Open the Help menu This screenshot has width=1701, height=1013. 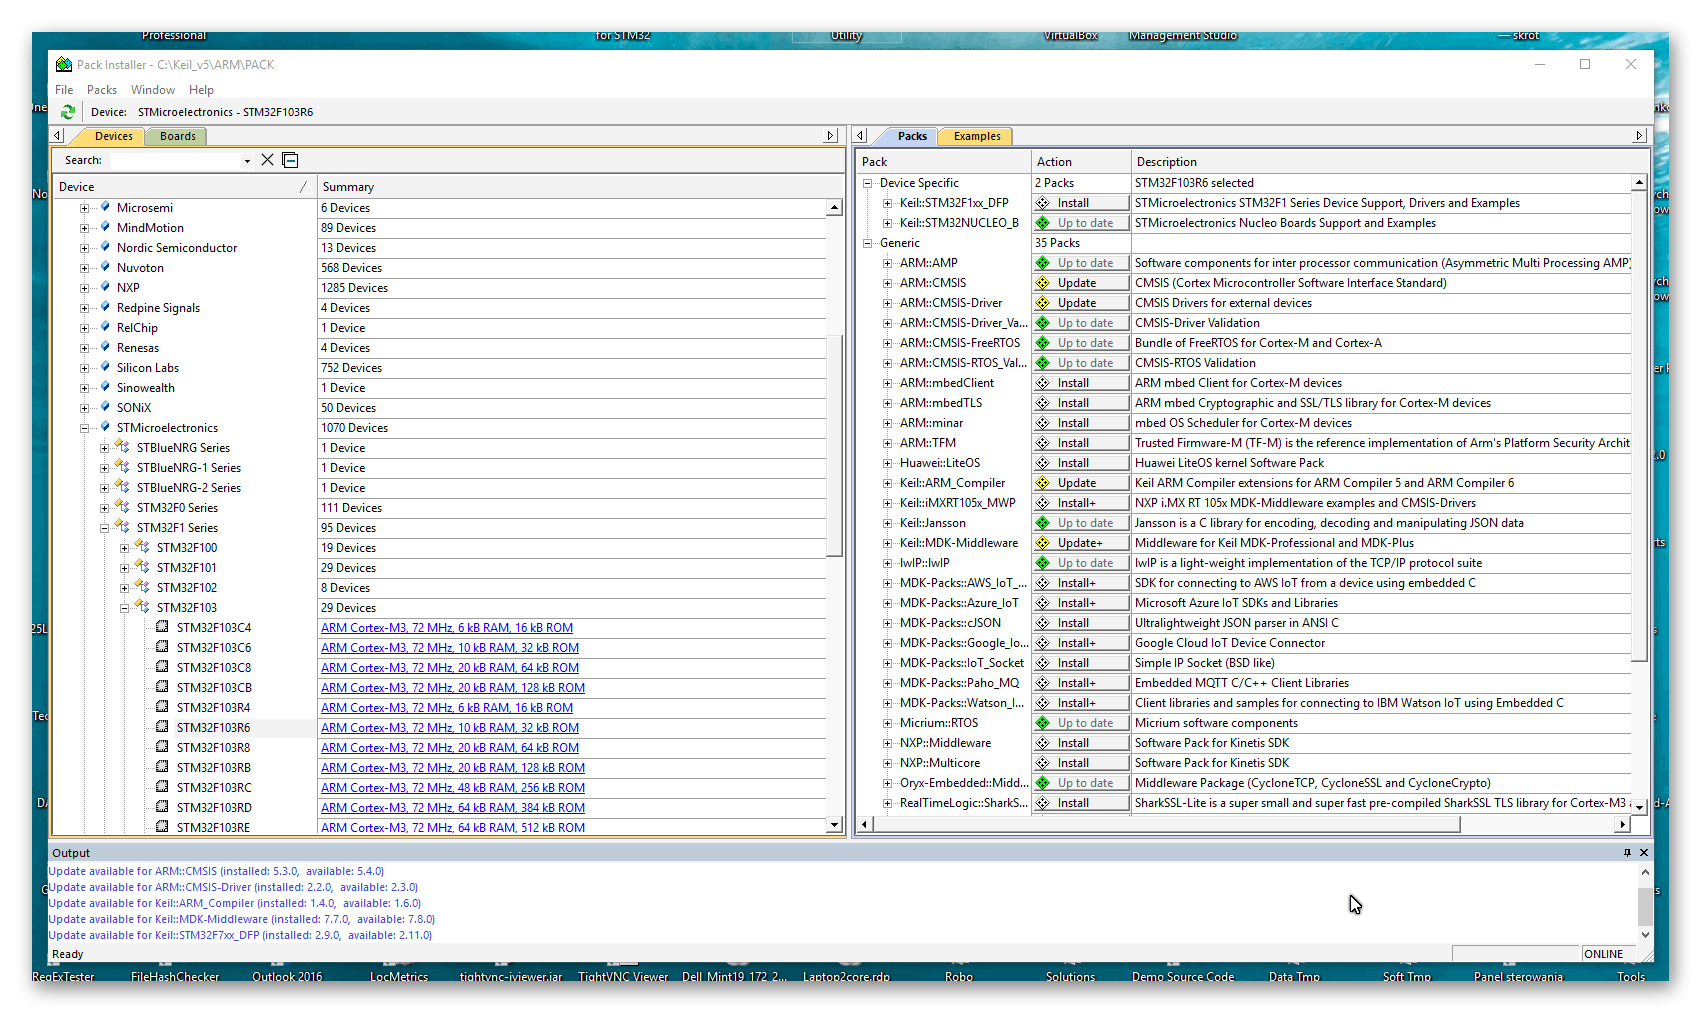201,90
